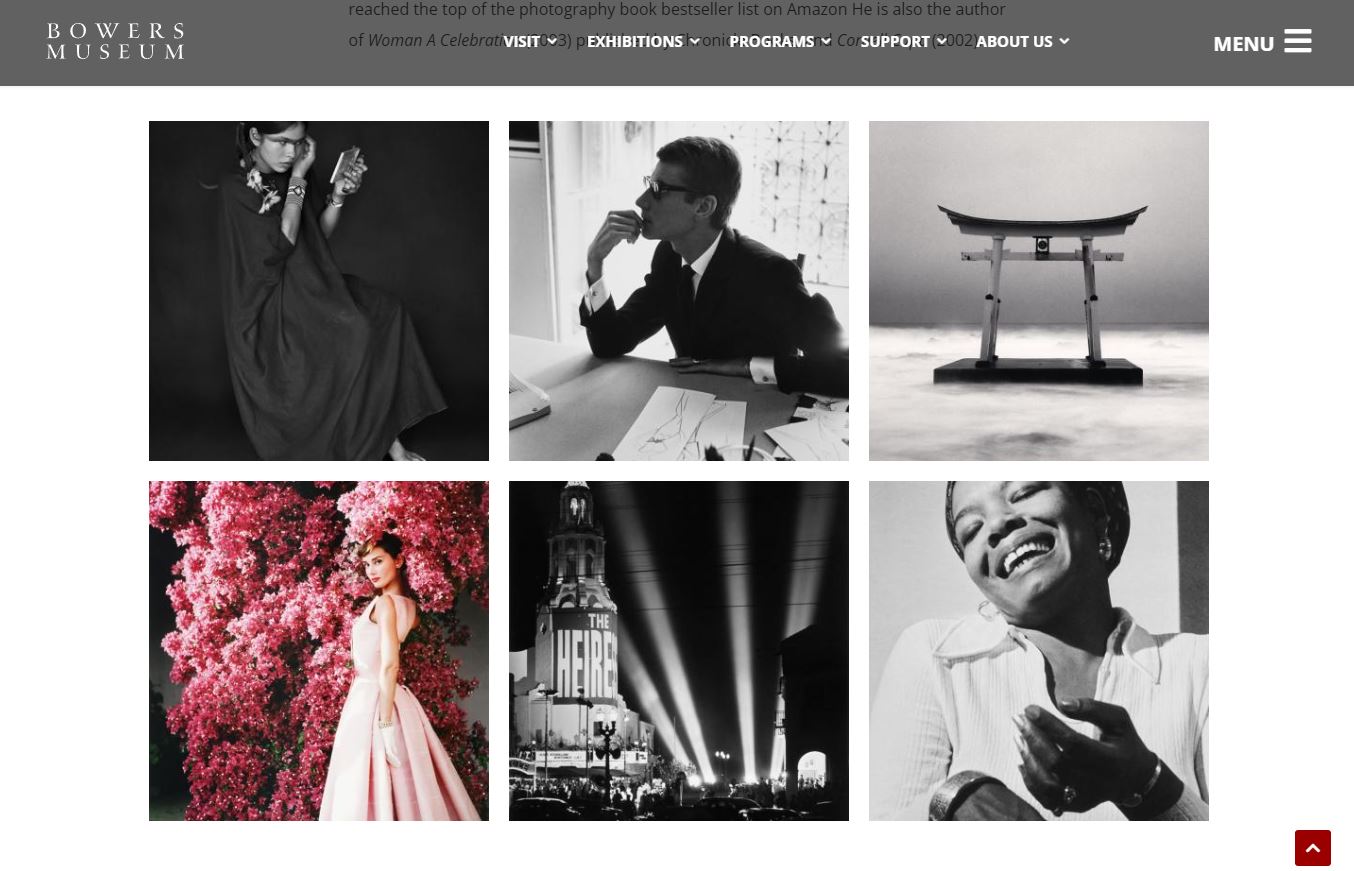
Task: Click the MENU text label
Action: [x=1243, y=44]
